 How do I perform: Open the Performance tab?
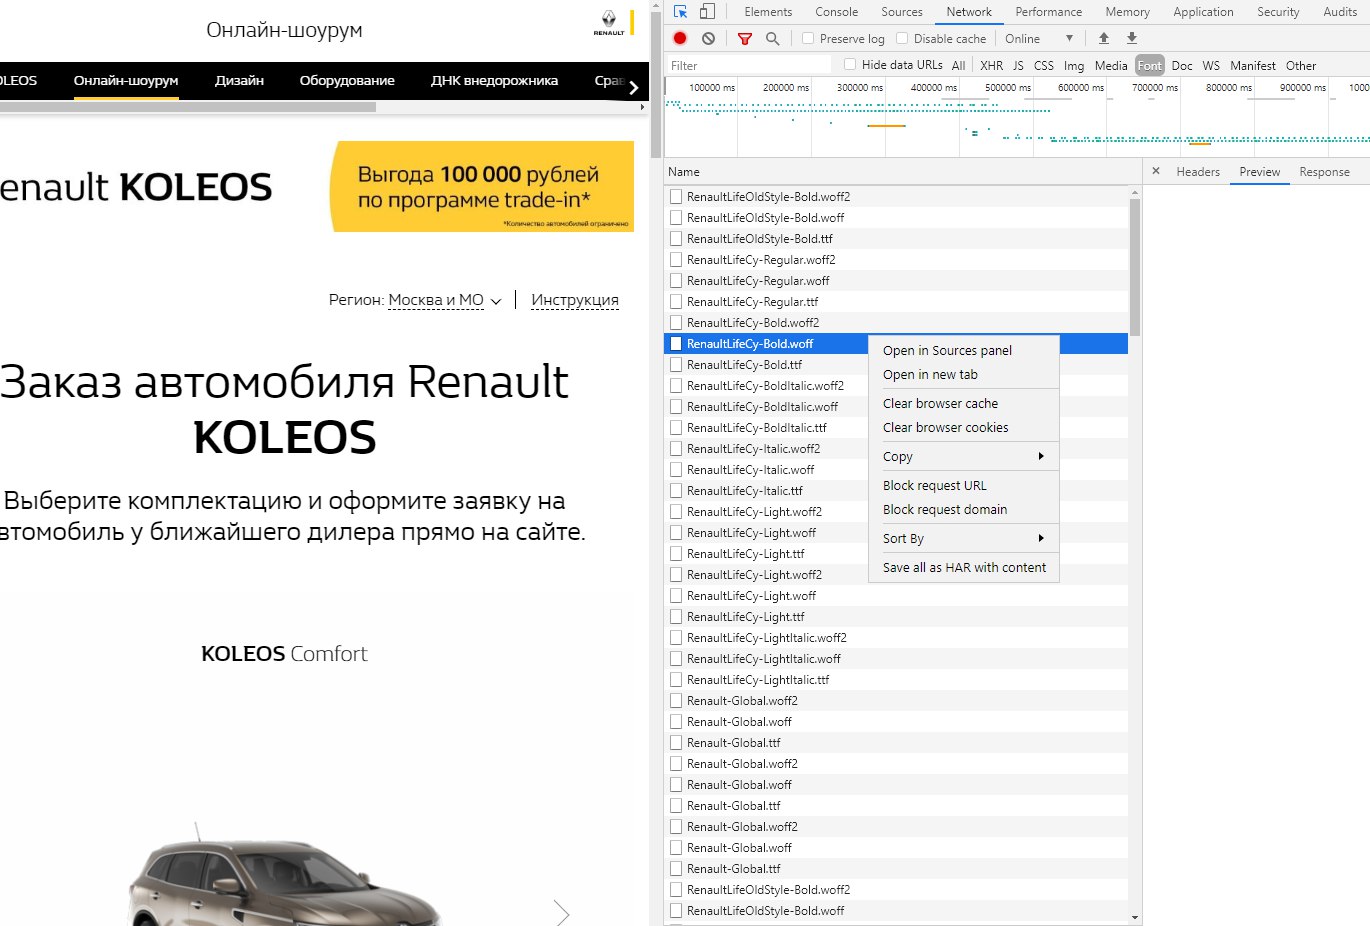[x=1048, y=12]
